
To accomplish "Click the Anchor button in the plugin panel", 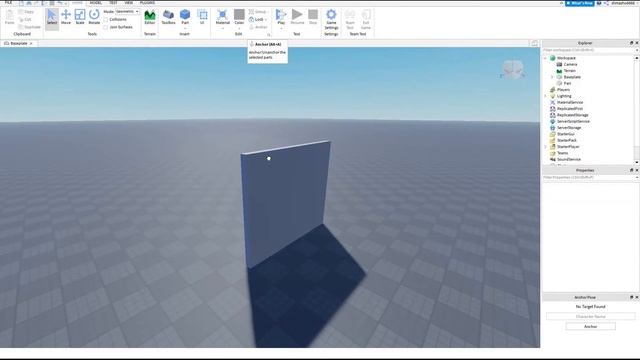I will 591,327.
